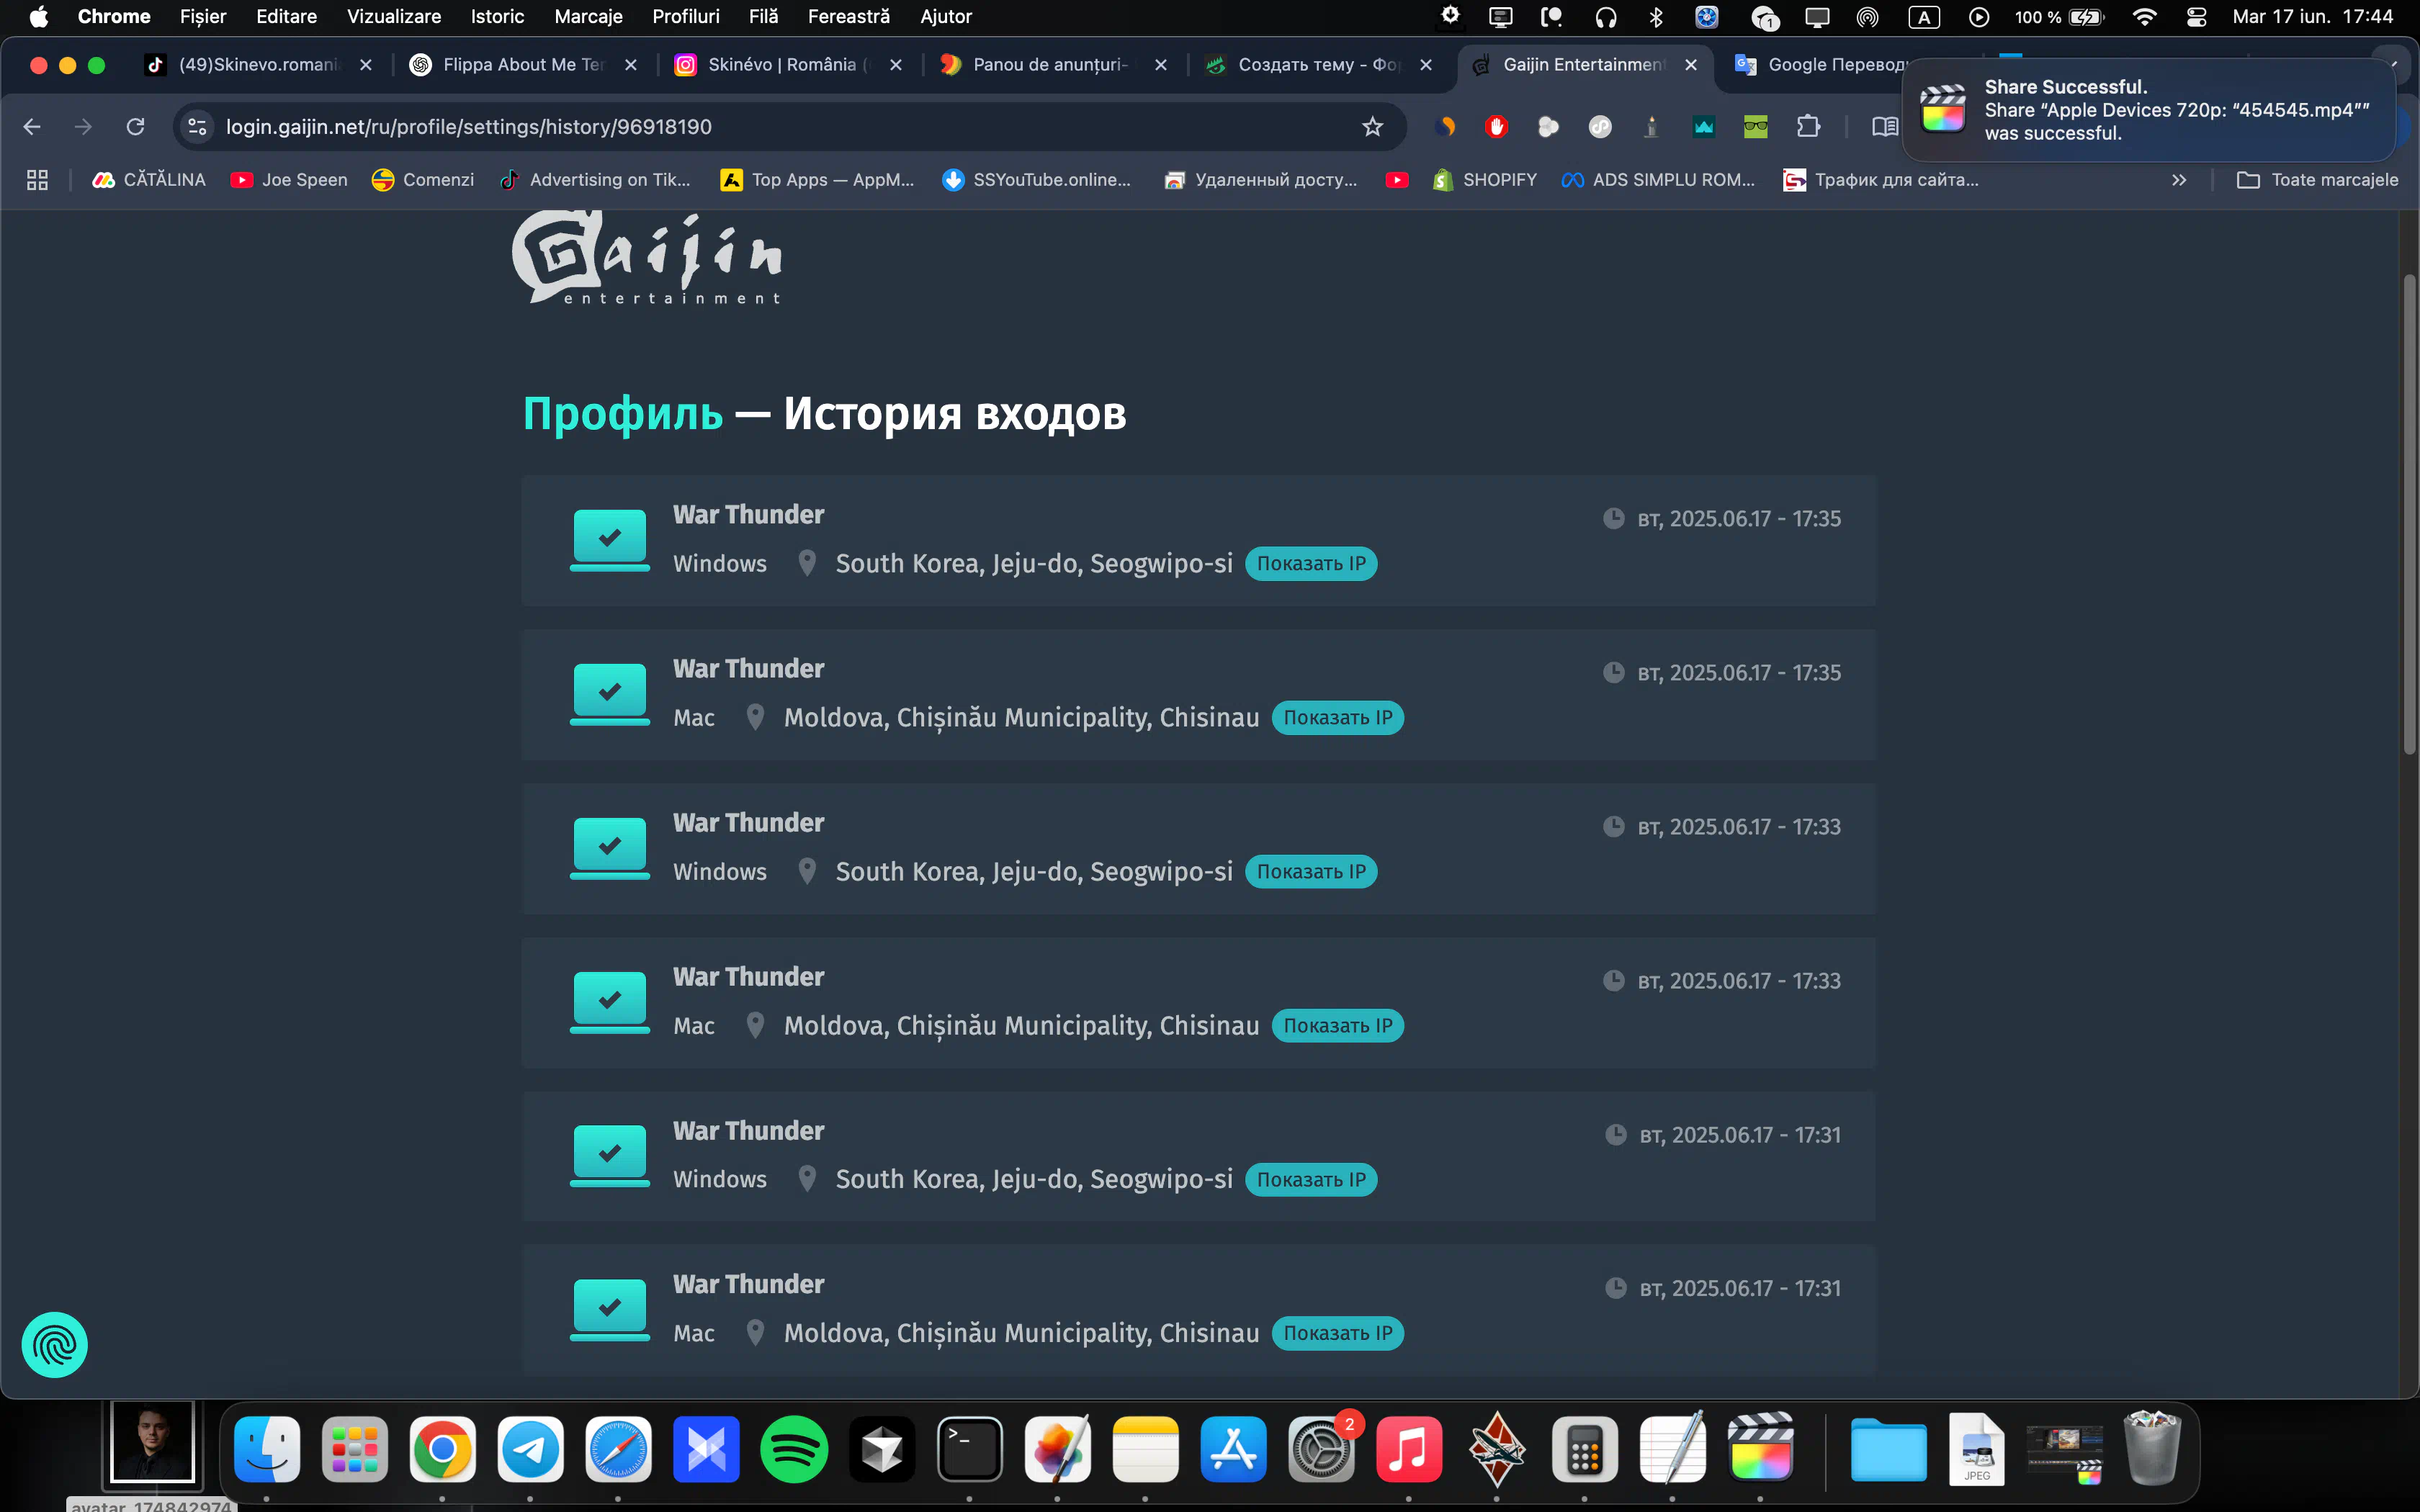
Task: Bookmark this page with the star icon
Action: point(1372,127)
